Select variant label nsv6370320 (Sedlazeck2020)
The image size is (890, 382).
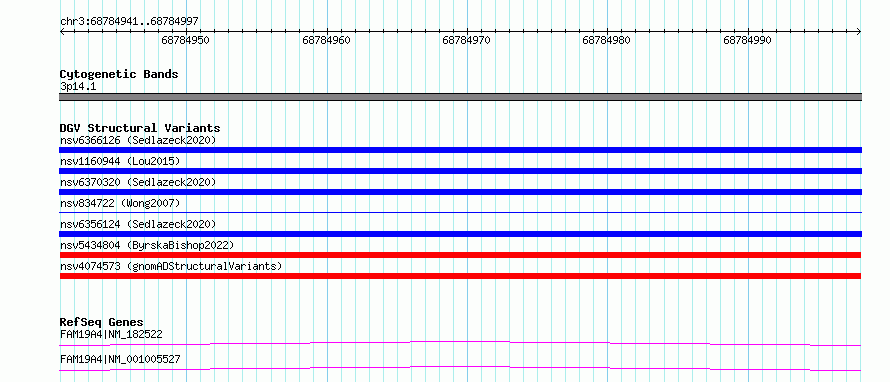[138, 182]
